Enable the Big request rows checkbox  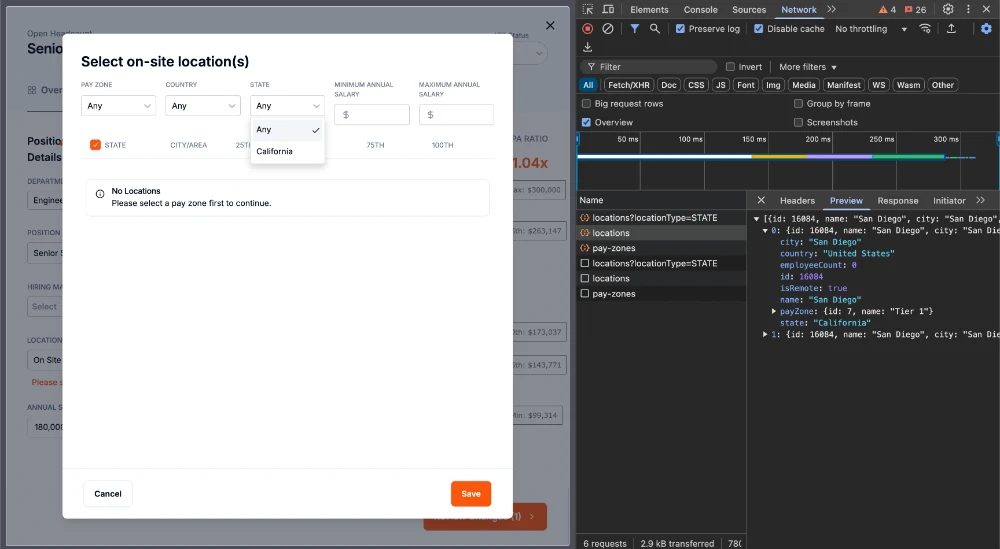coord(587,104)
